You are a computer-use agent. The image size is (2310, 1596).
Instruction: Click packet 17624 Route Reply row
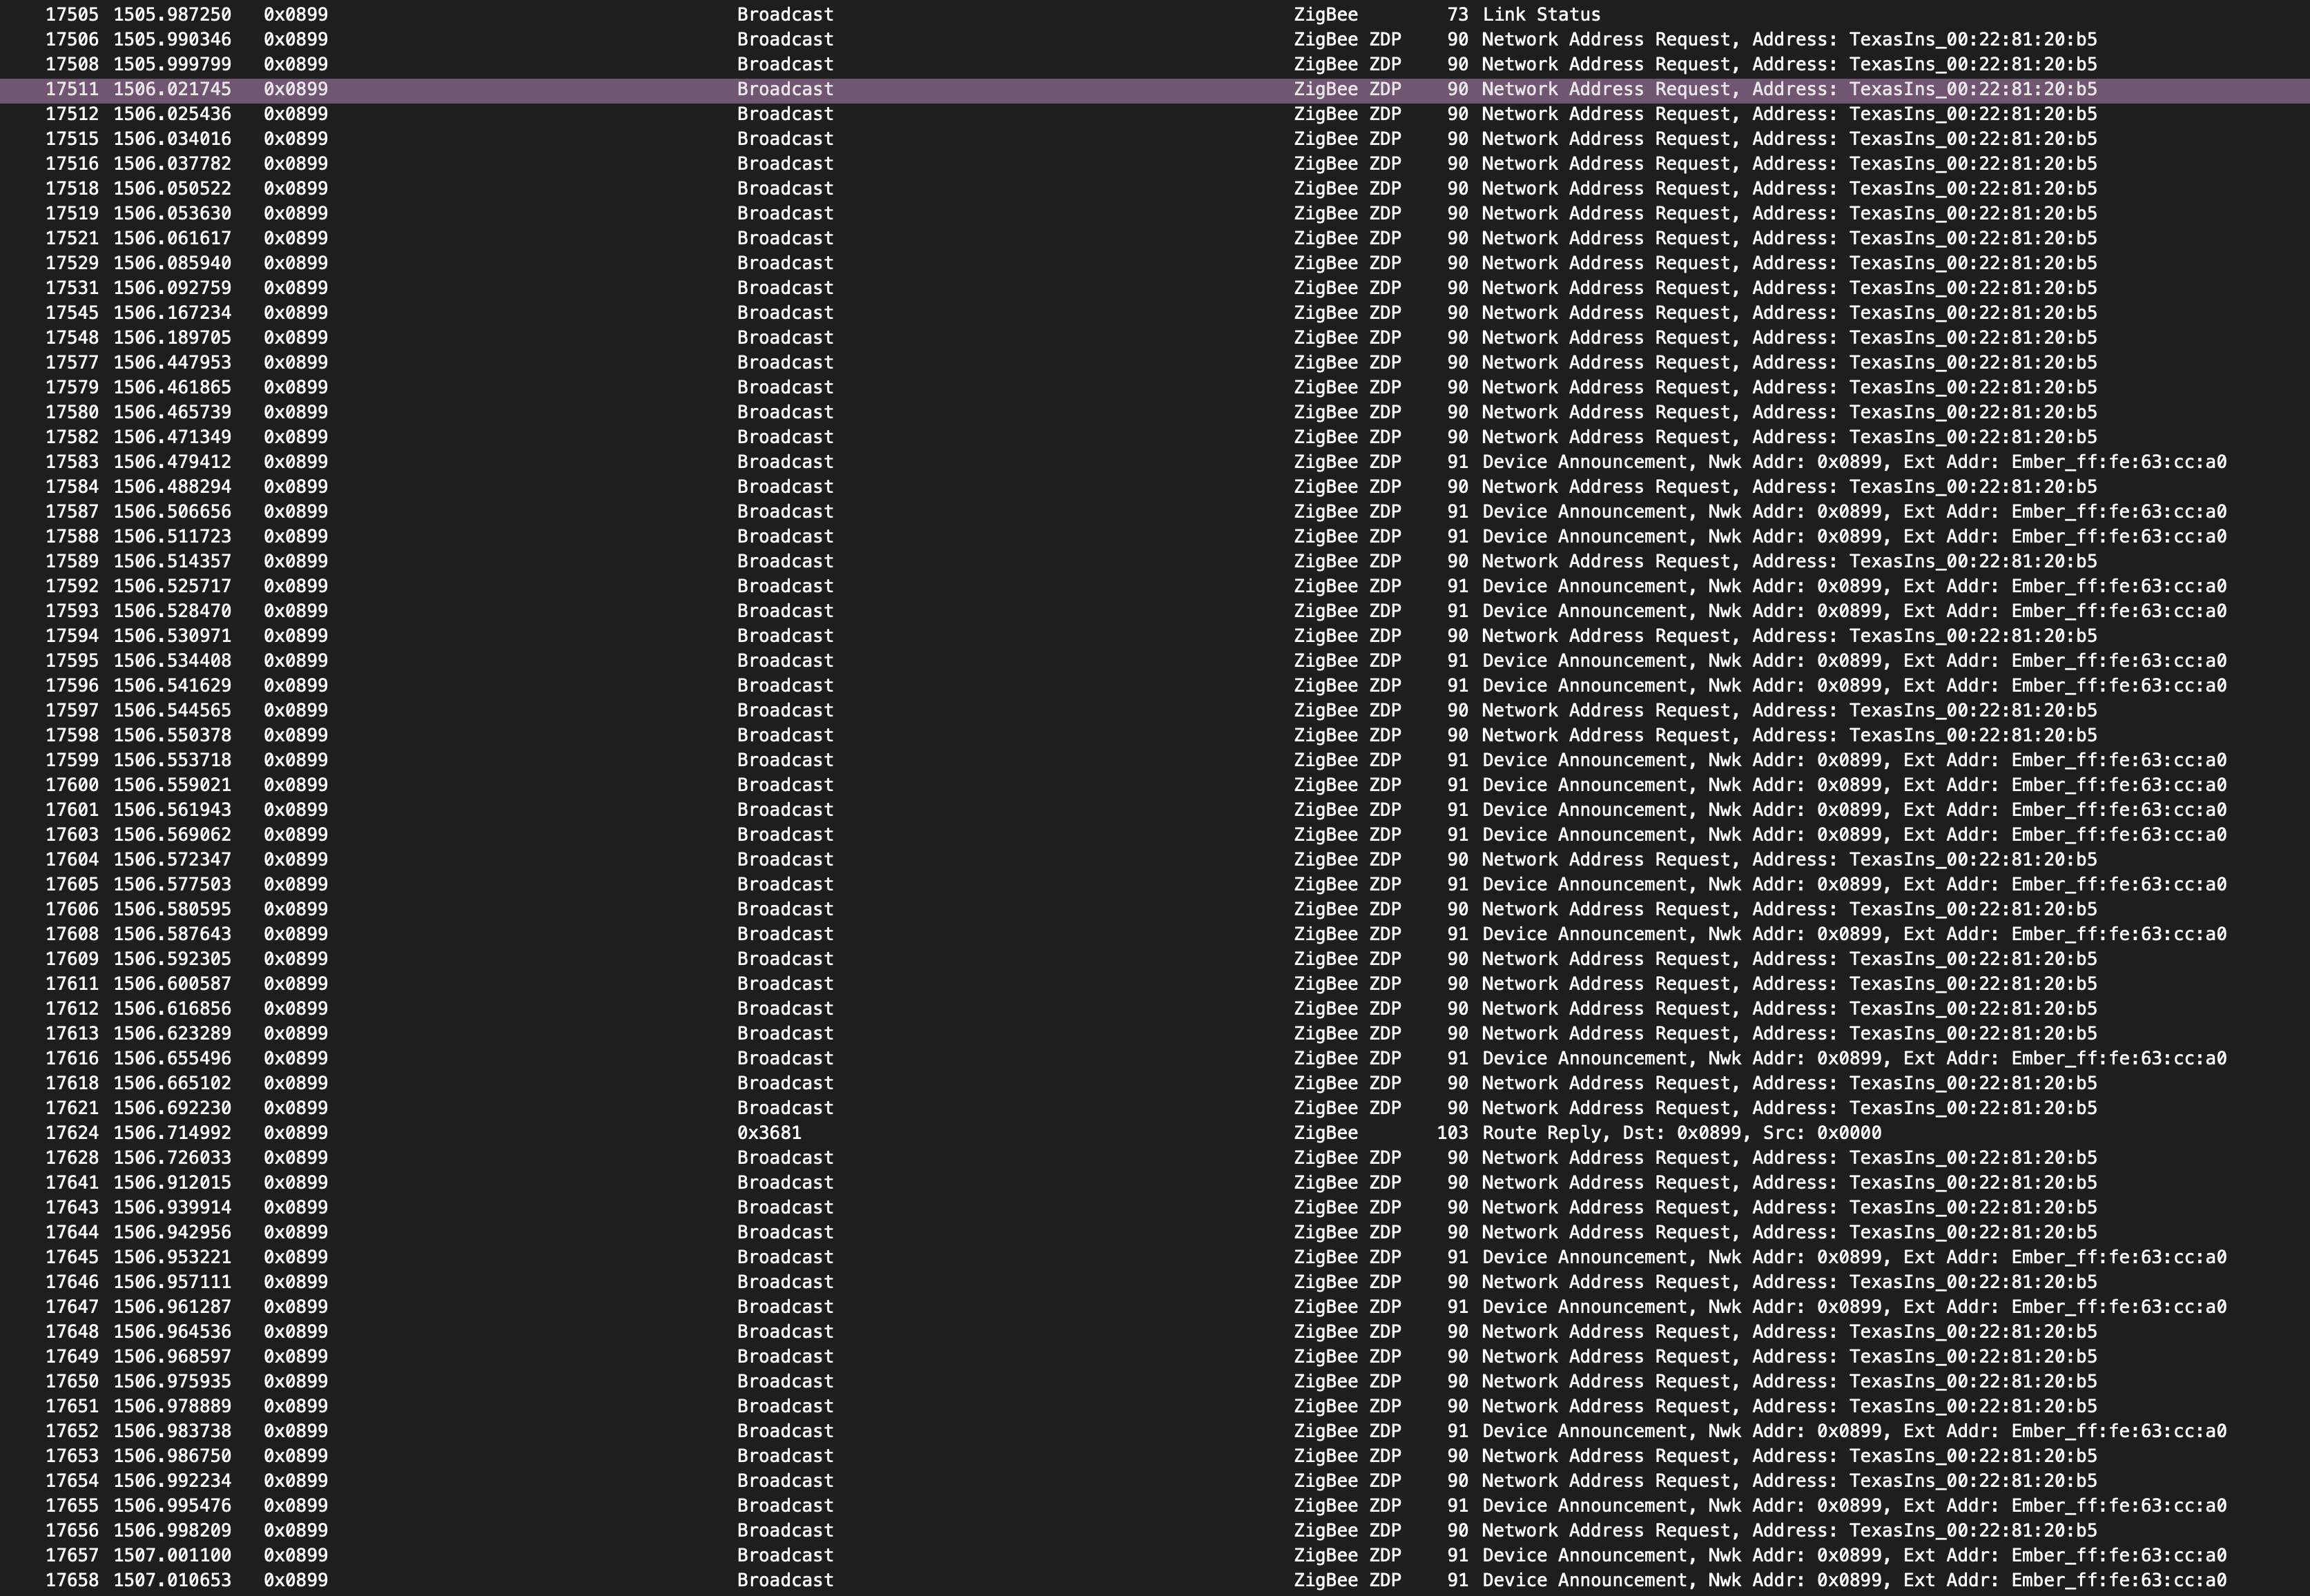coord(1680,1133)
